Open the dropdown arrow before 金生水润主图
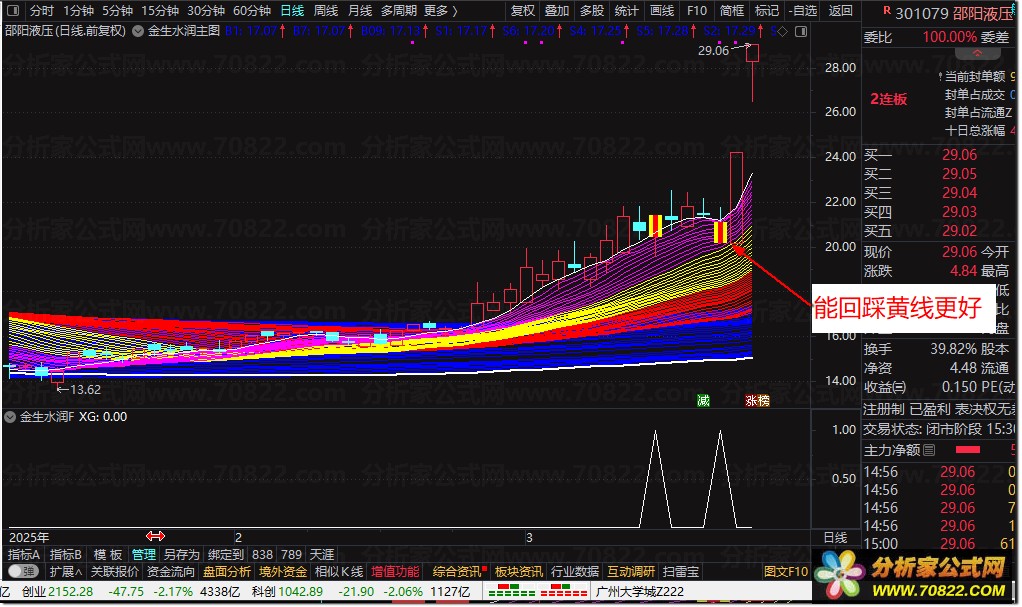 click(x=138, y=31)
